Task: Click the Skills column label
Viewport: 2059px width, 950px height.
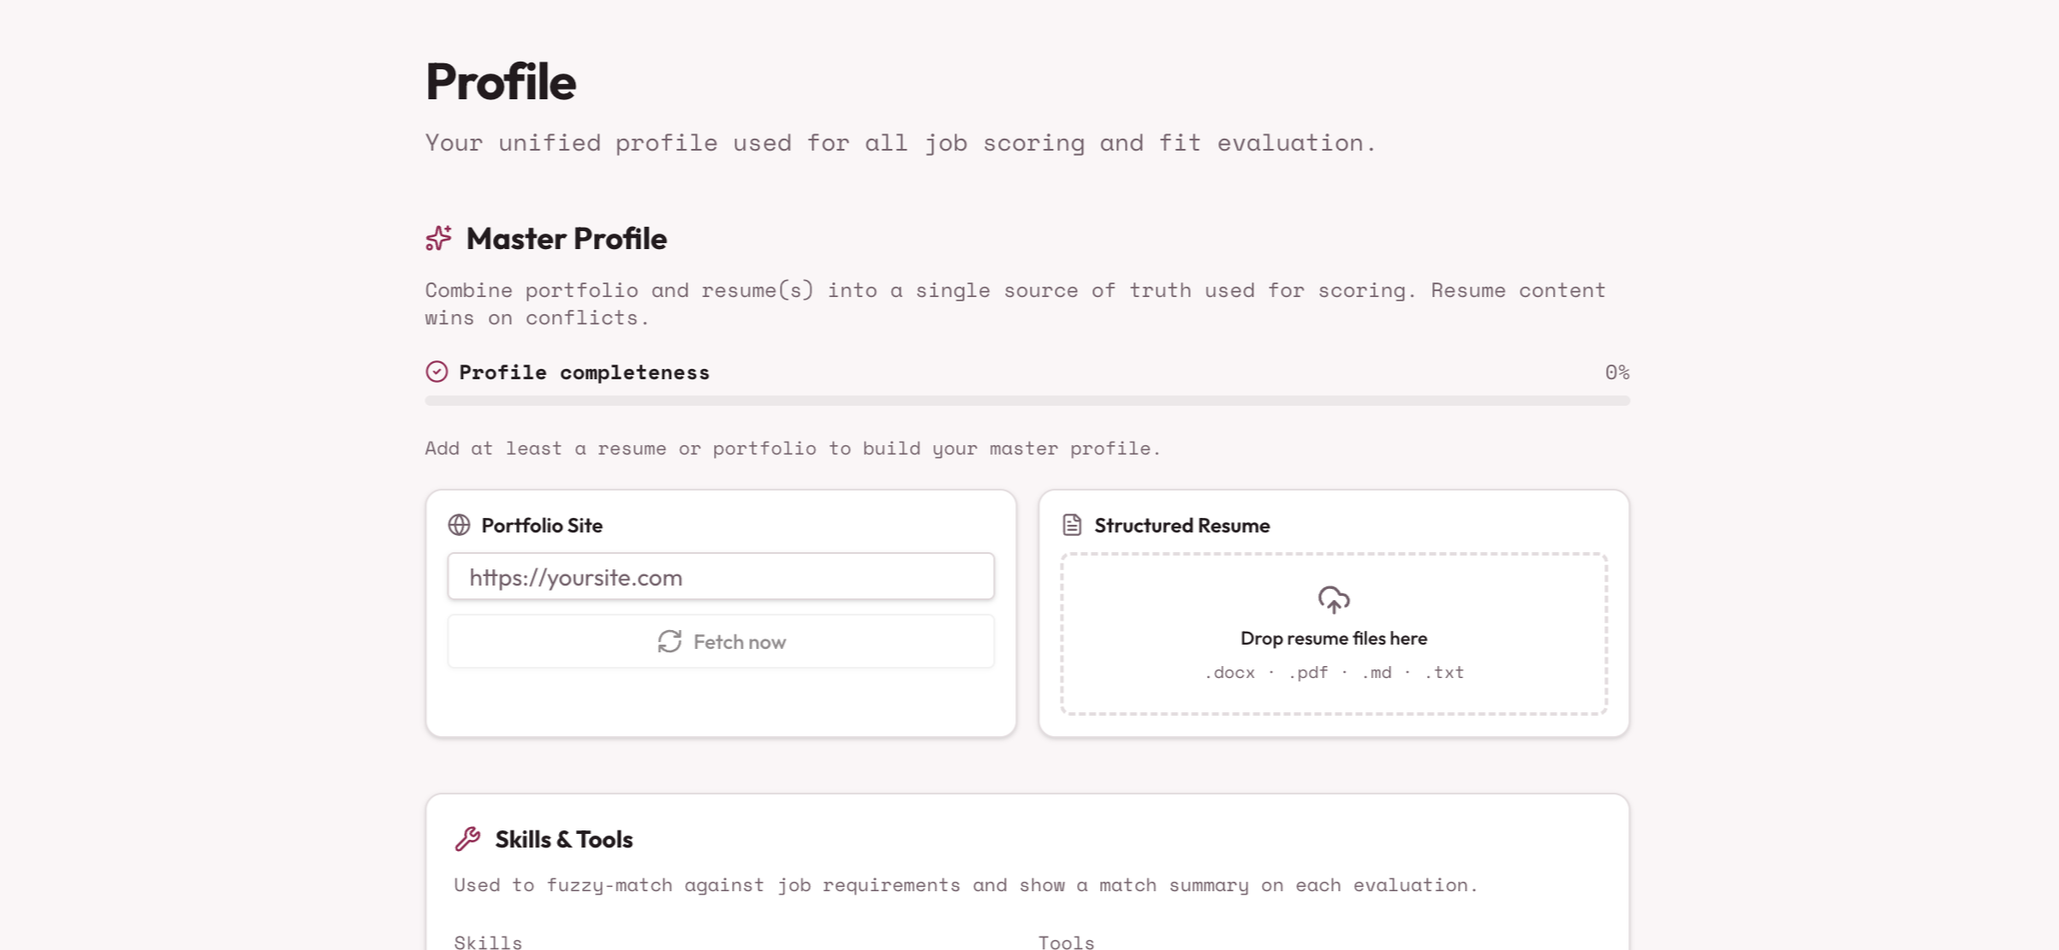Action: point(488,942)
